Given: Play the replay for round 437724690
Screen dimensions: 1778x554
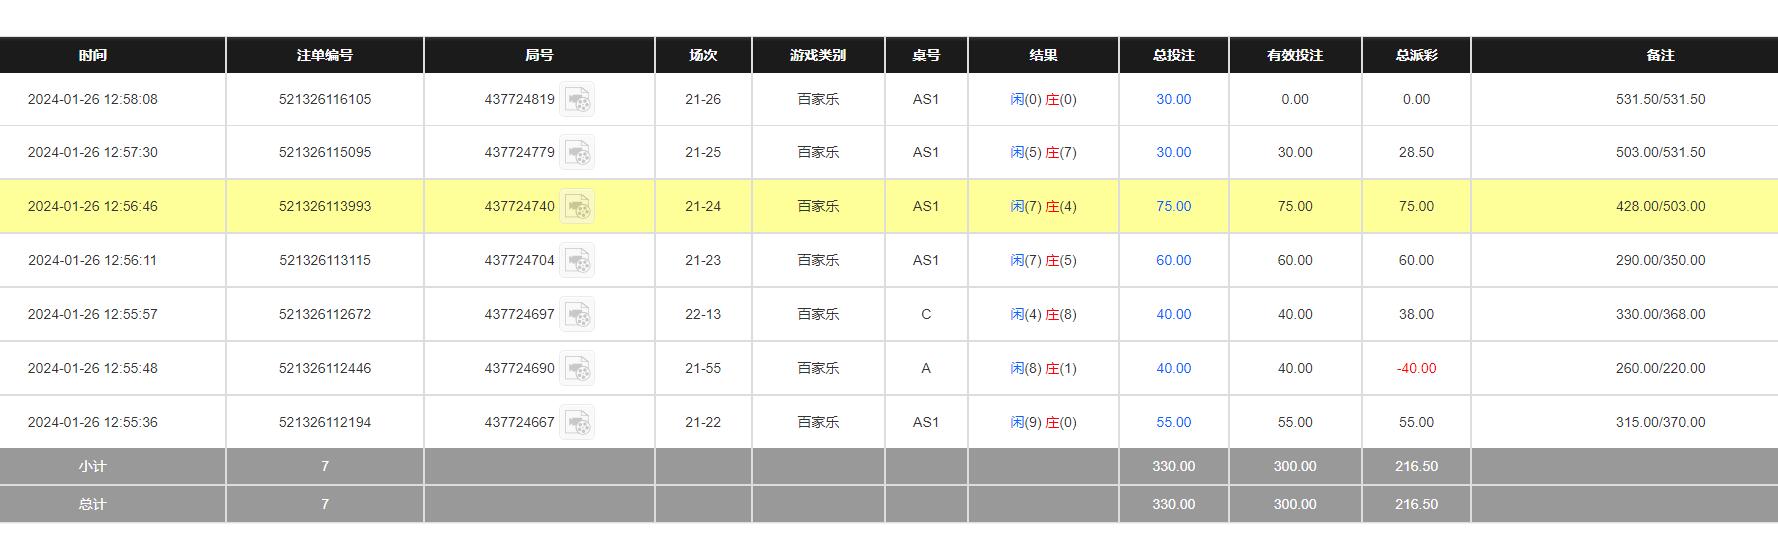Looking at the screenshot, I should 577,369.
